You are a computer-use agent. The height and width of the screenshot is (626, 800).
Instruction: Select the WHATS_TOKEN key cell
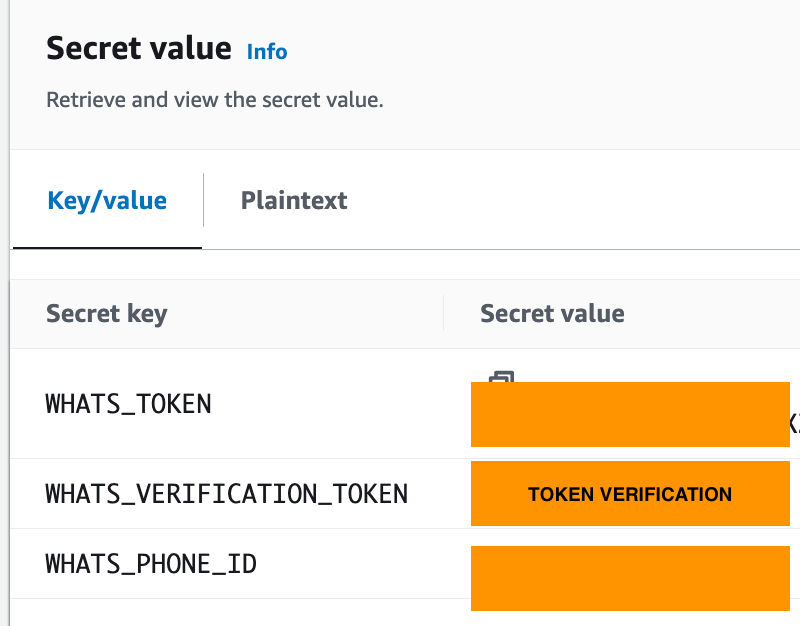pyautogui.click(x=128, y=404)
